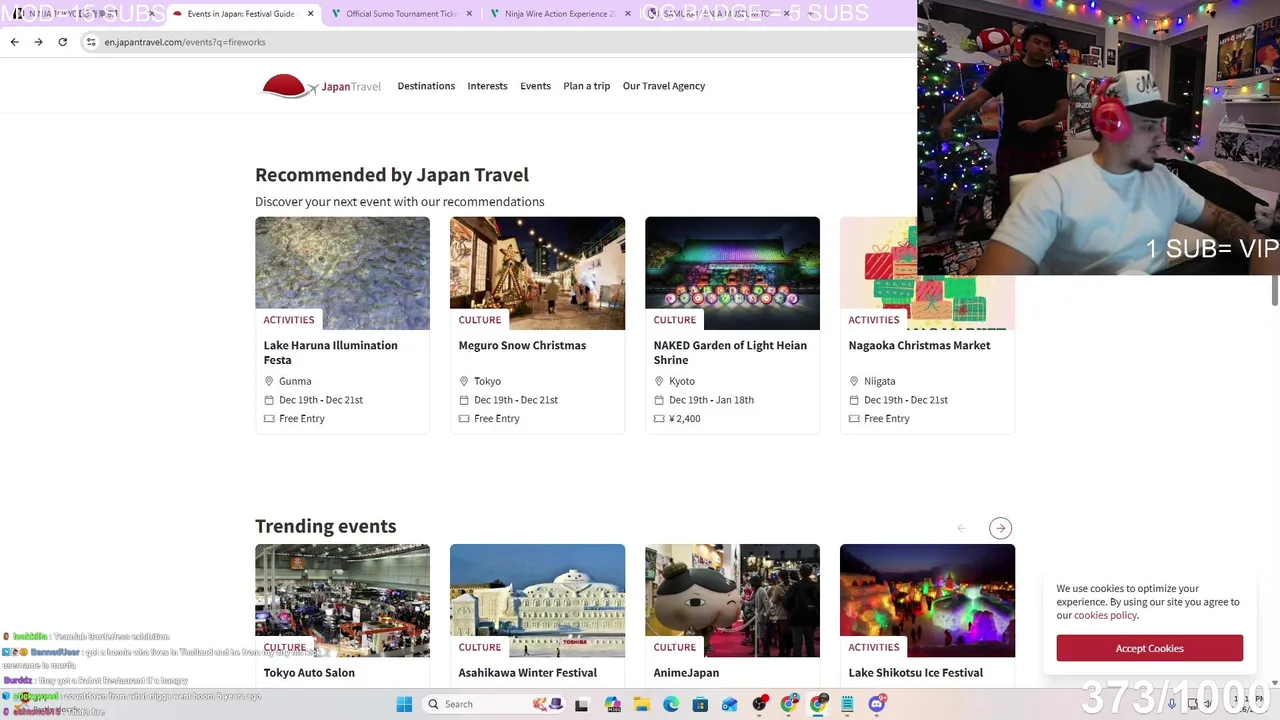Click location pin icon beside Niigata
This screenshot has width=1280, height=720.
tap(853, 381)
